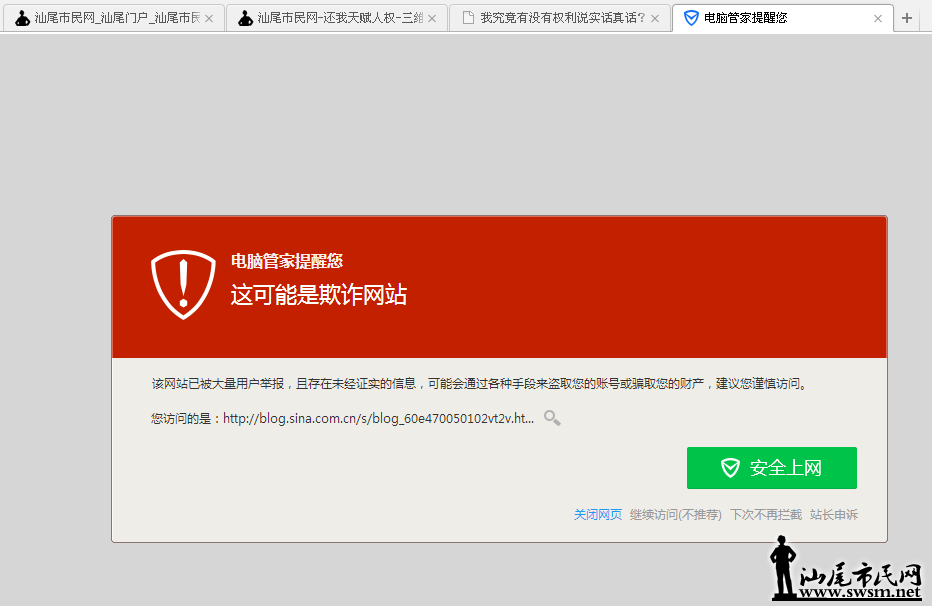Click the 关闭网页 link
932x606 pixels.
597,514
